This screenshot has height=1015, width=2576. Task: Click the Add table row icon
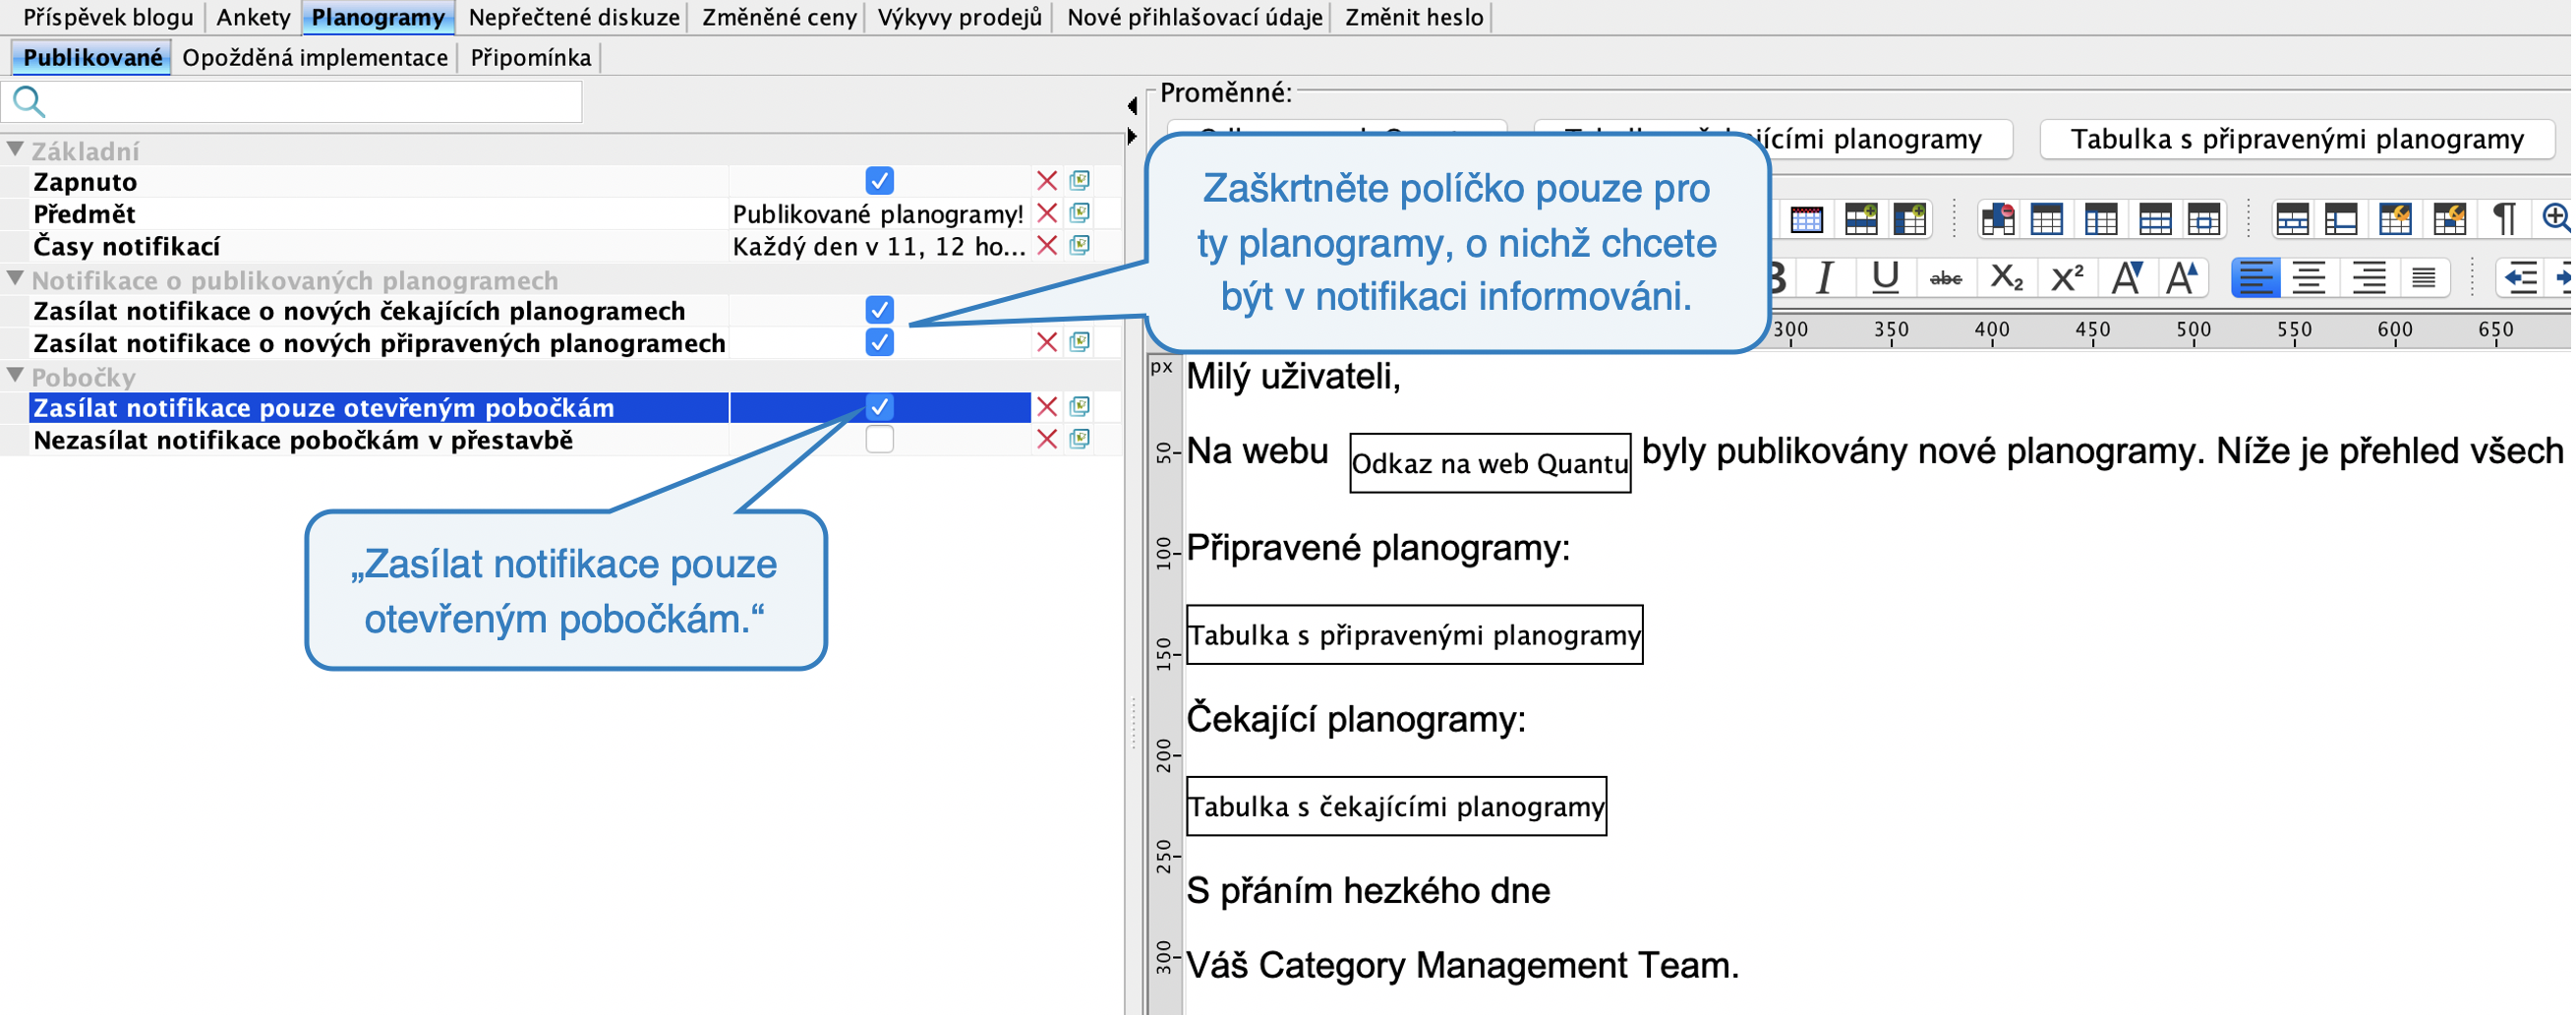1862,218
